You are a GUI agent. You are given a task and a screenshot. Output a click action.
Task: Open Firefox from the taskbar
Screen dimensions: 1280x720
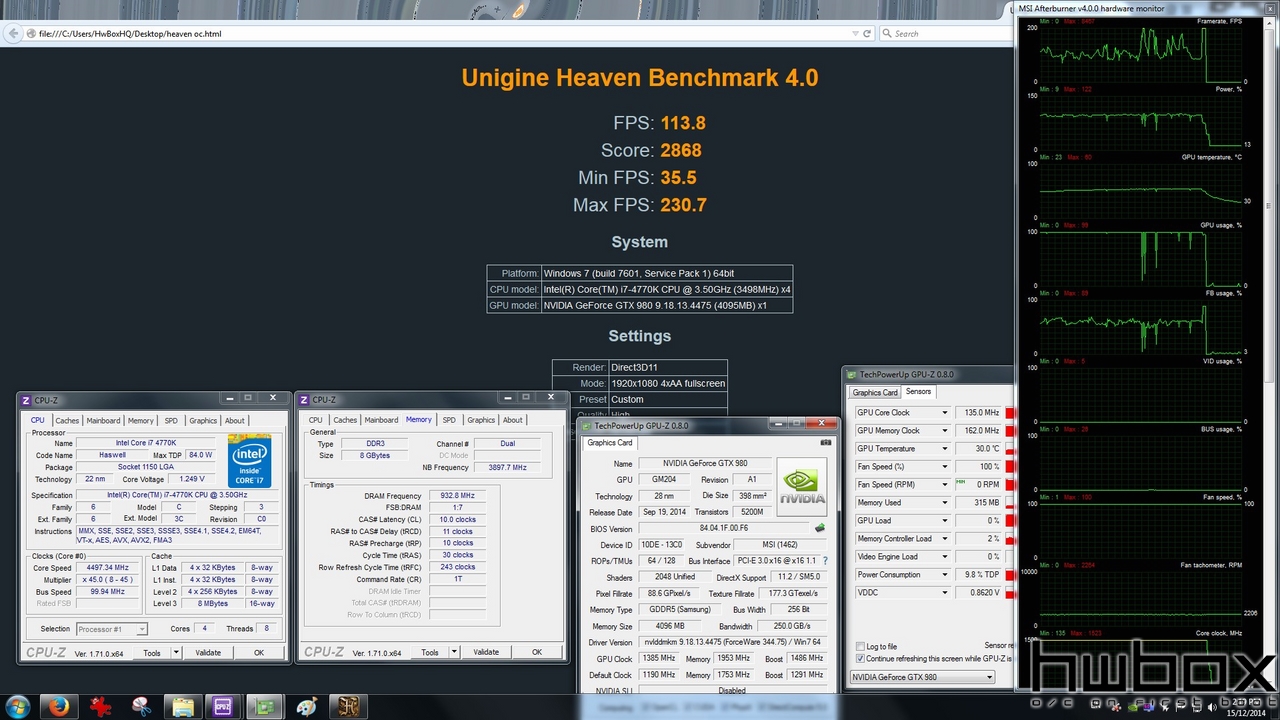[x=59, y=706]
